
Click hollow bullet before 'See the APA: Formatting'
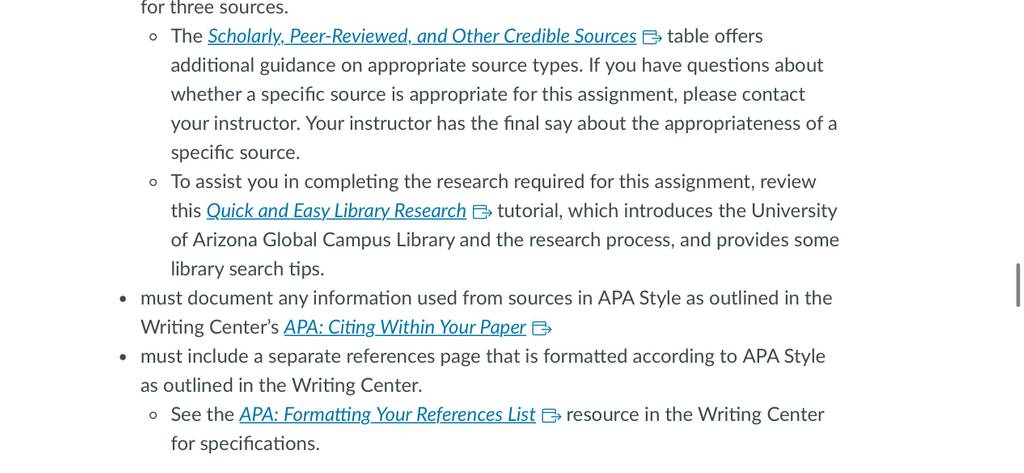[x=153, y=416]
